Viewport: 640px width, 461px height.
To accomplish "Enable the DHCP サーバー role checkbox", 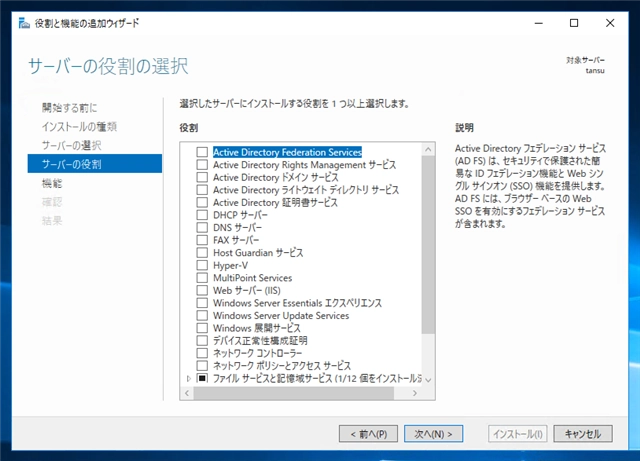I will pyautogui.click(x=202, y=215).
